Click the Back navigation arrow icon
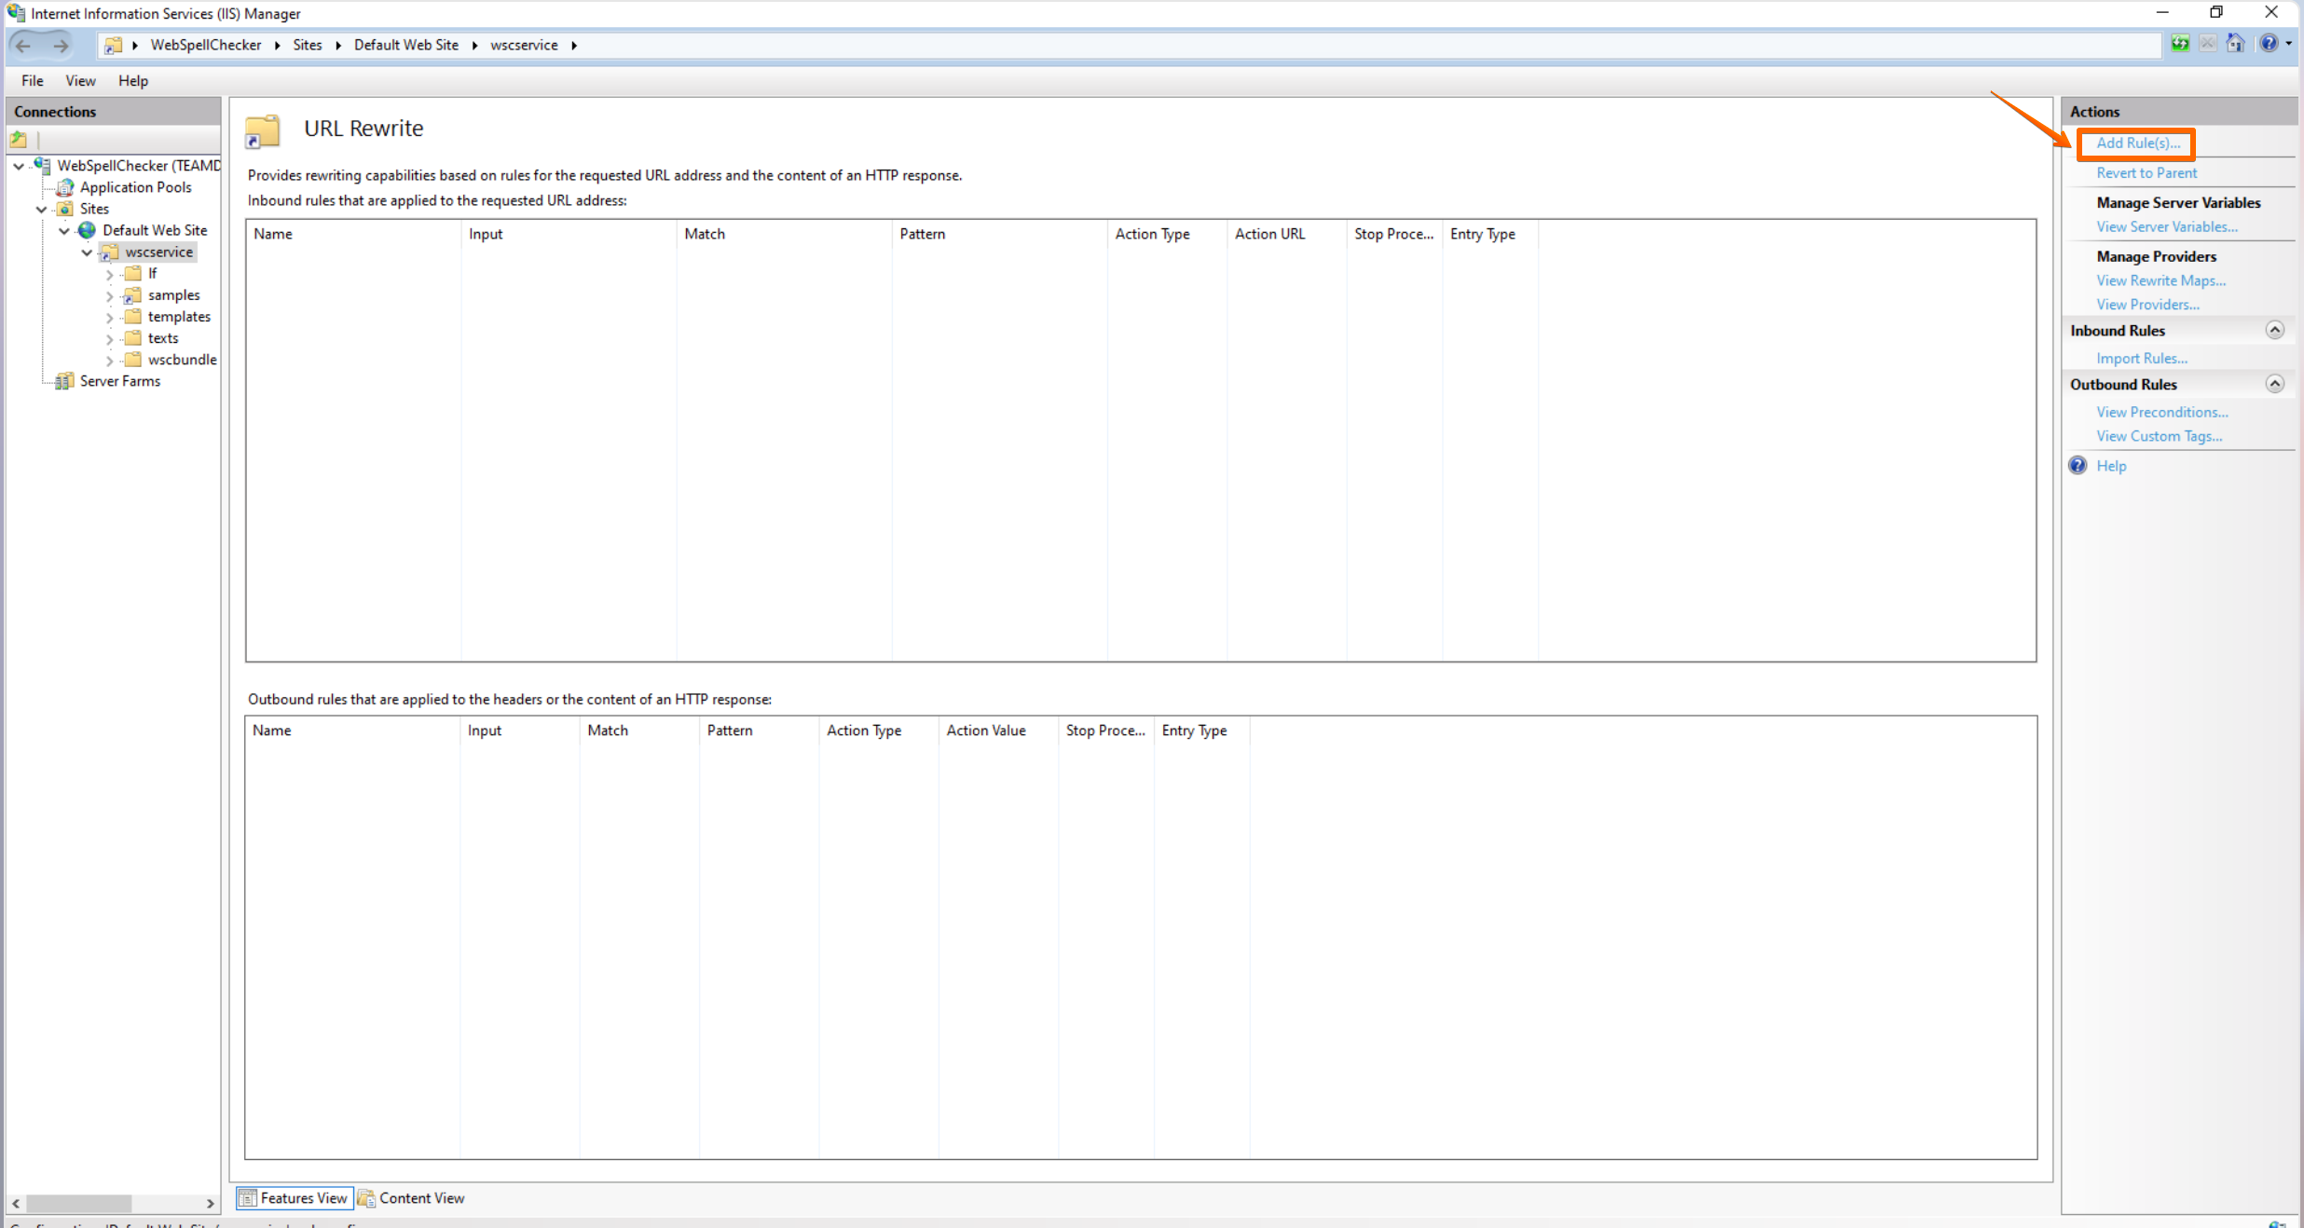 pyautogui.click(x=24, y=45)
